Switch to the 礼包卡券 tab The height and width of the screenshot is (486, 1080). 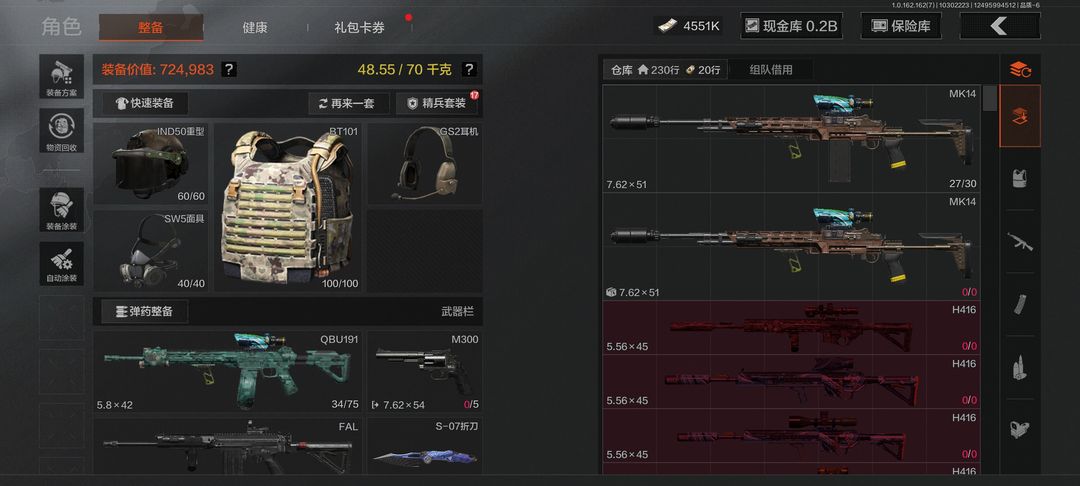pyautogui.click(x=360, y=28)
